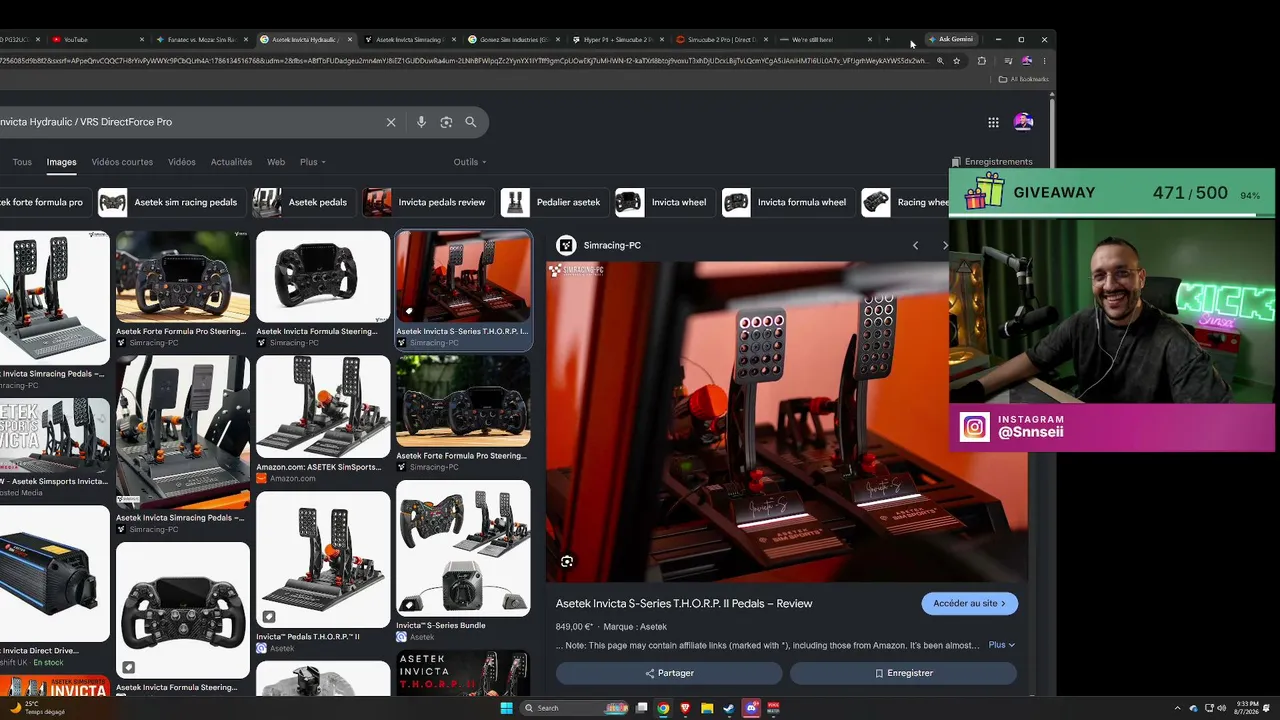This screenshot has height=720, width=1280.
Task: Click the preview title 'Asetek Invicta S-Series T.H.O.R.P. II Pedals – Review'
Action: point(684,604)
